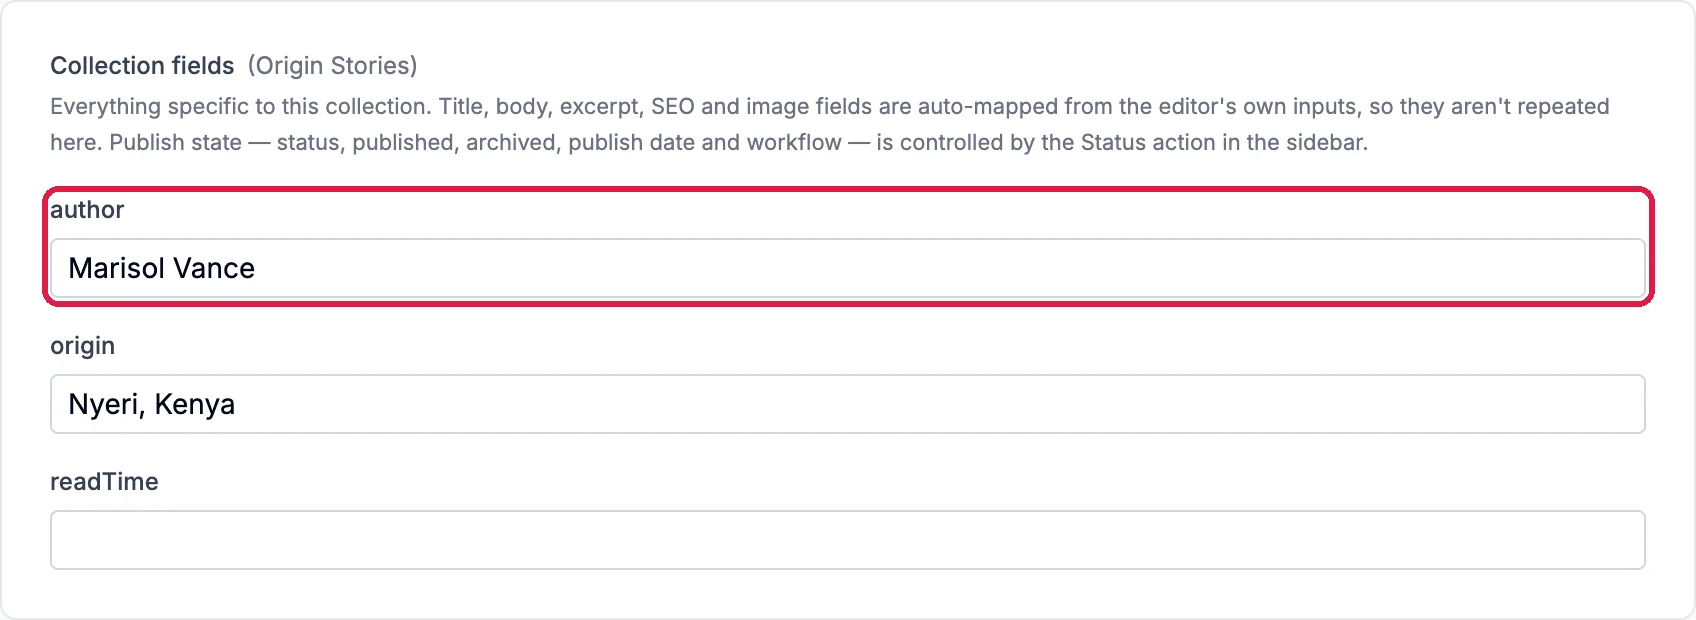Viewport: 1696px width, 620px height.
Task: Click the origin field label
Action: (83, 346)
